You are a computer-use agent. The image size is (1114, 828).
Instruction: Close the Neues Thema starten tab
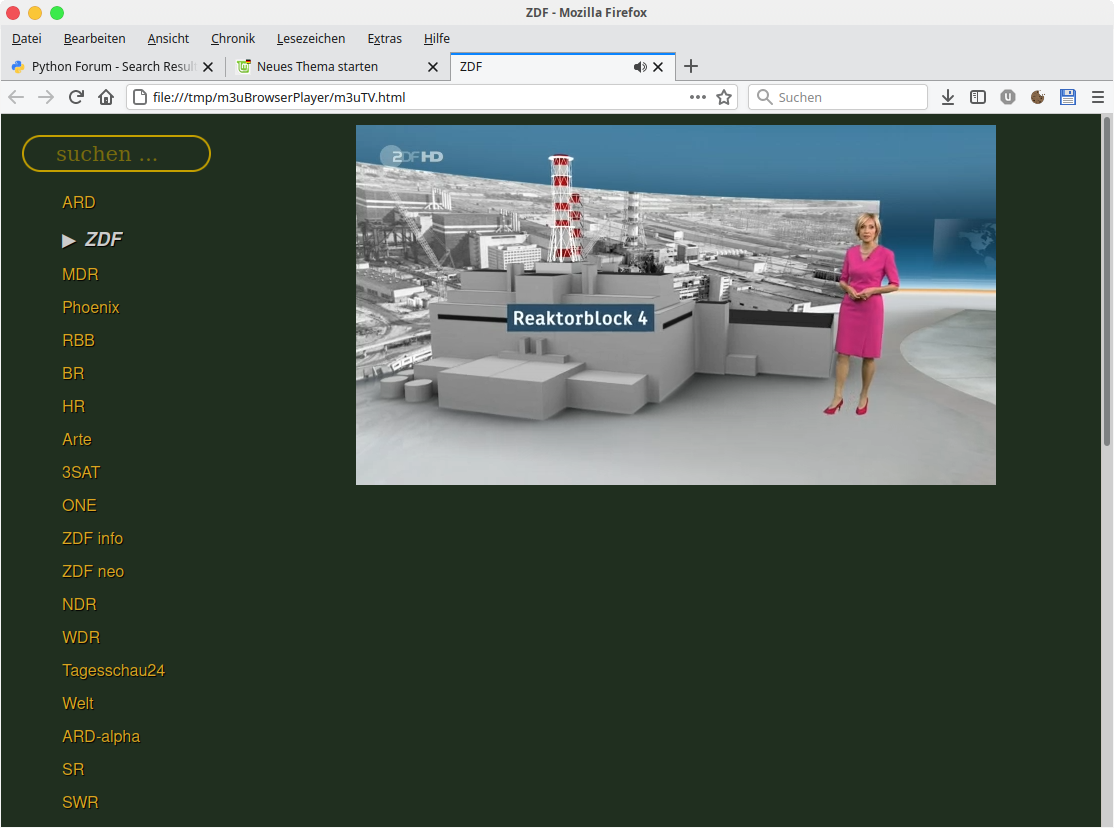coord(433,67)
